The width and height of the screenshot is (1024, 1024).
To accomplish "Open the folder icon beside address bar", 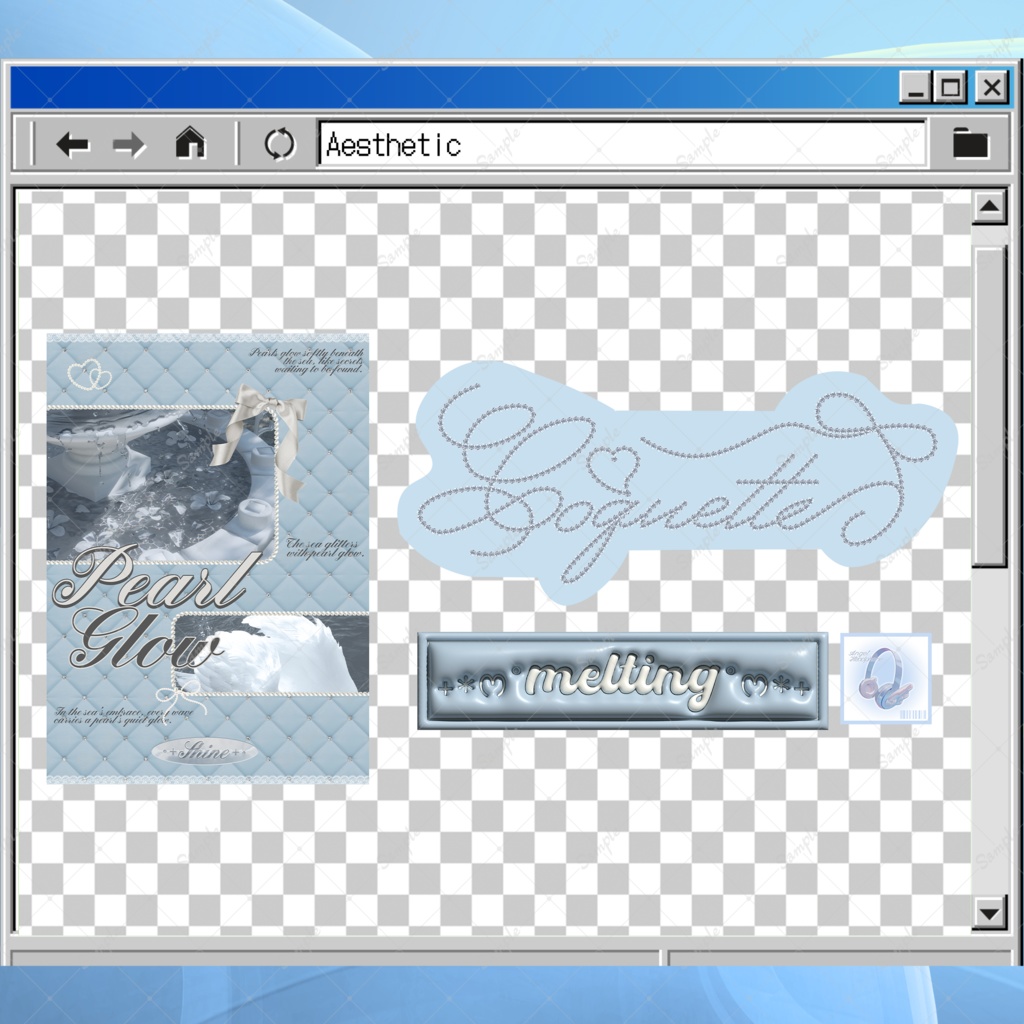I will (x=970, y=142).
